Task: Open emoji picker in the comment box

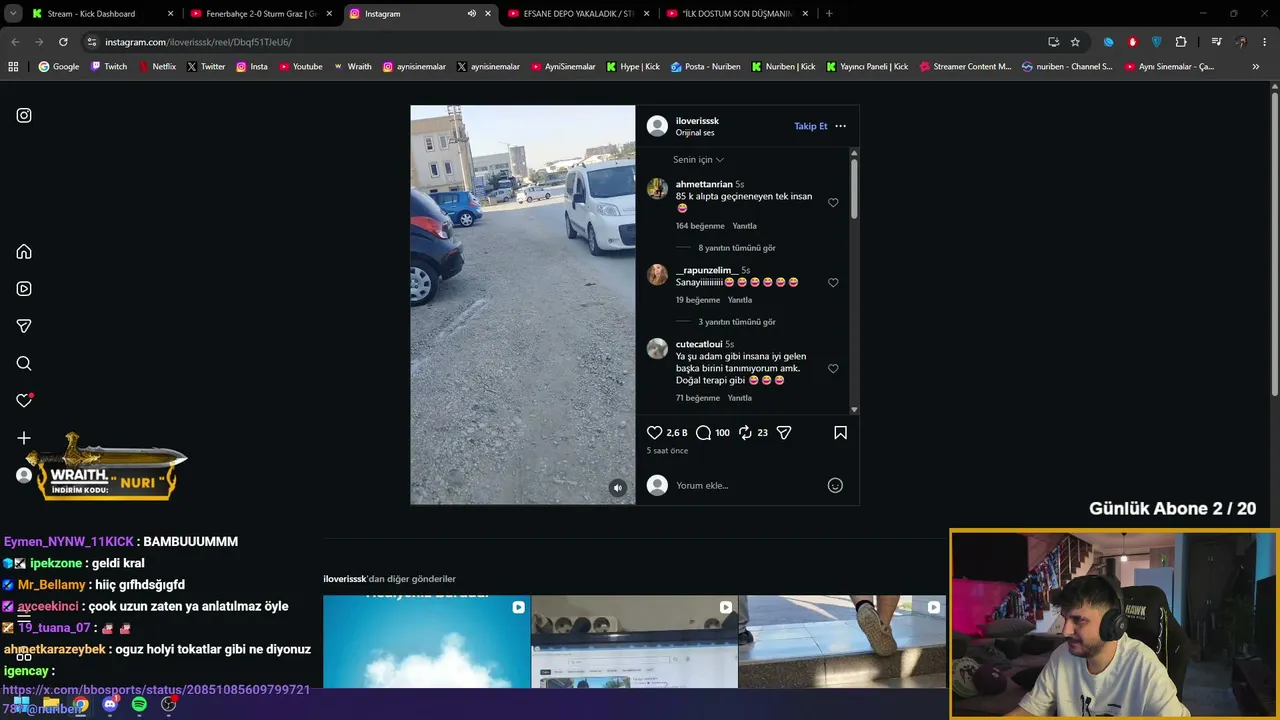Action: click(x=835, y=485)
